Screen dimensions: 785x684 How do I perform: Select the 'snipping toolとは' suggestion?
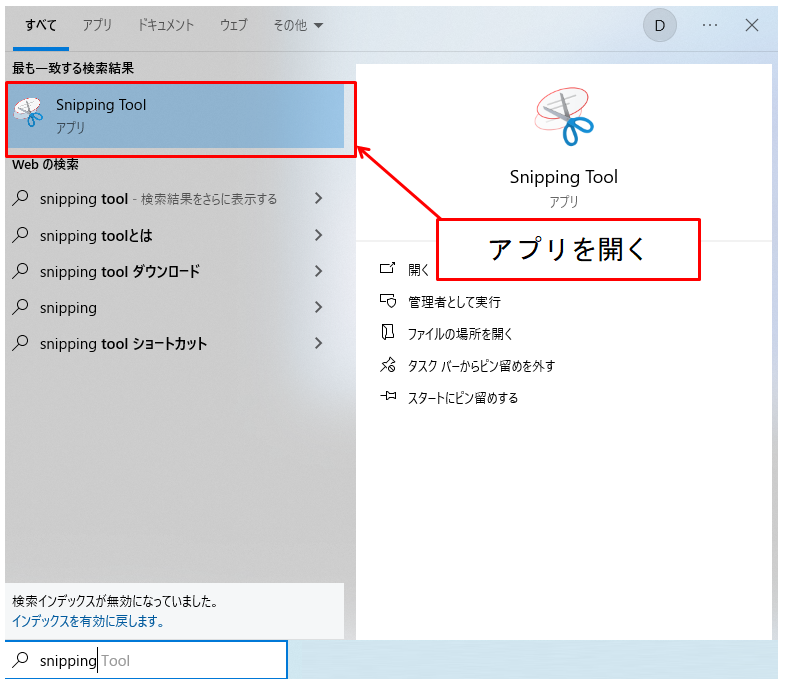tap(96, 235)
